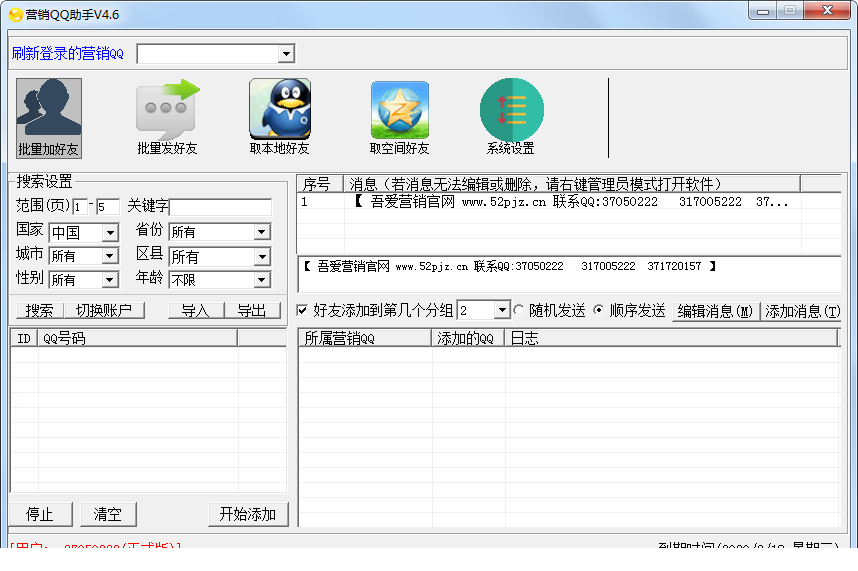
Task: Close the 营销QQ助手 window
Action: click(x=827, y=10)
